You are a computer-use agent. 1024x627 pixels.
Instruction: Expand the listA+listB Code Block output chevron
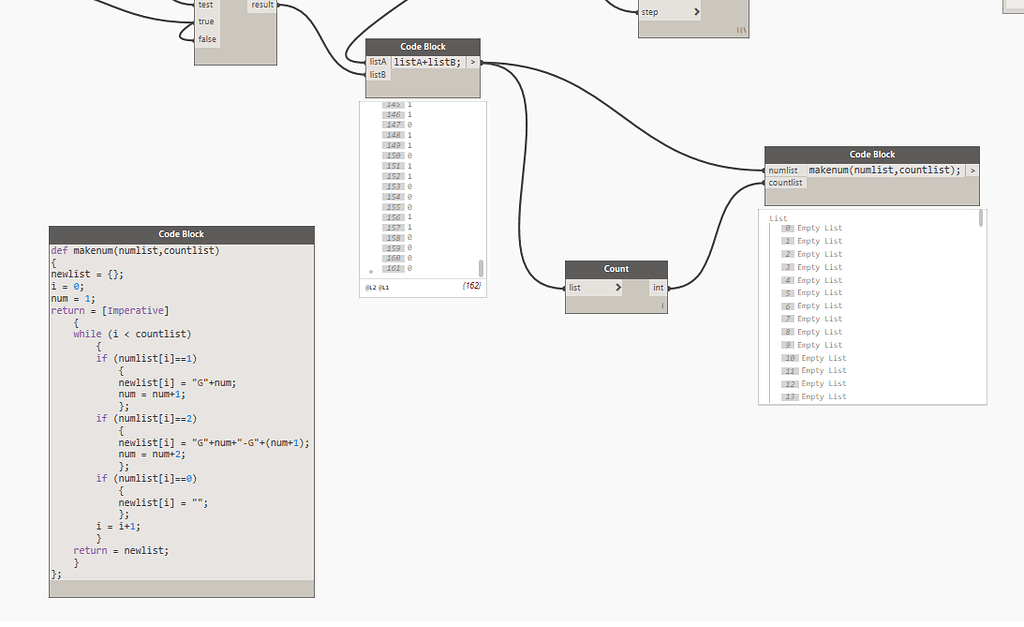coord(472,61)
